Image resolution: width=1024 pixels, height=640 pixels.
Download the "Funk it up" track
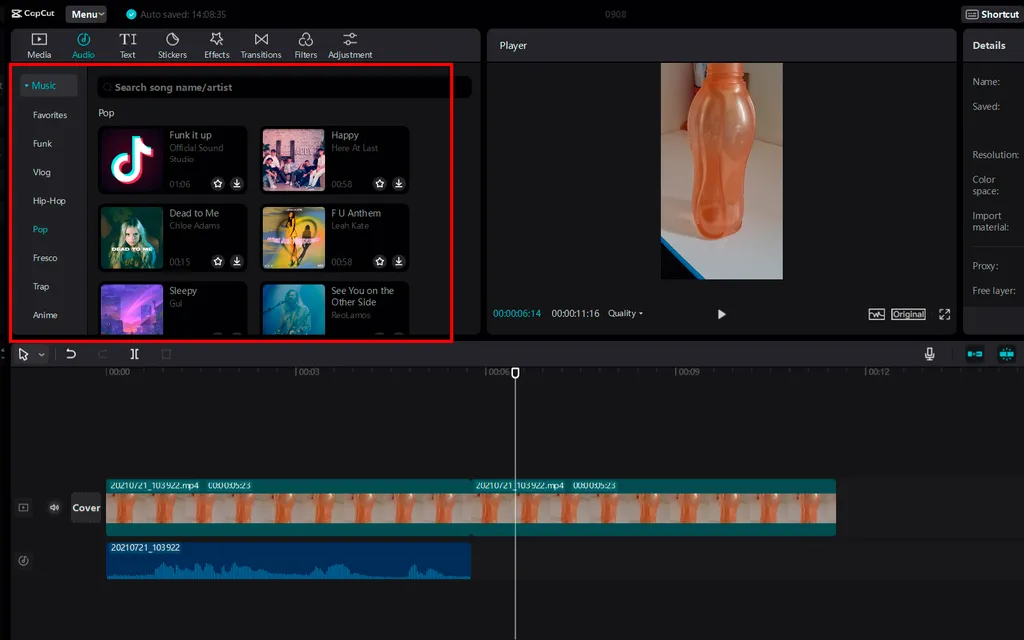coord(237,184)
